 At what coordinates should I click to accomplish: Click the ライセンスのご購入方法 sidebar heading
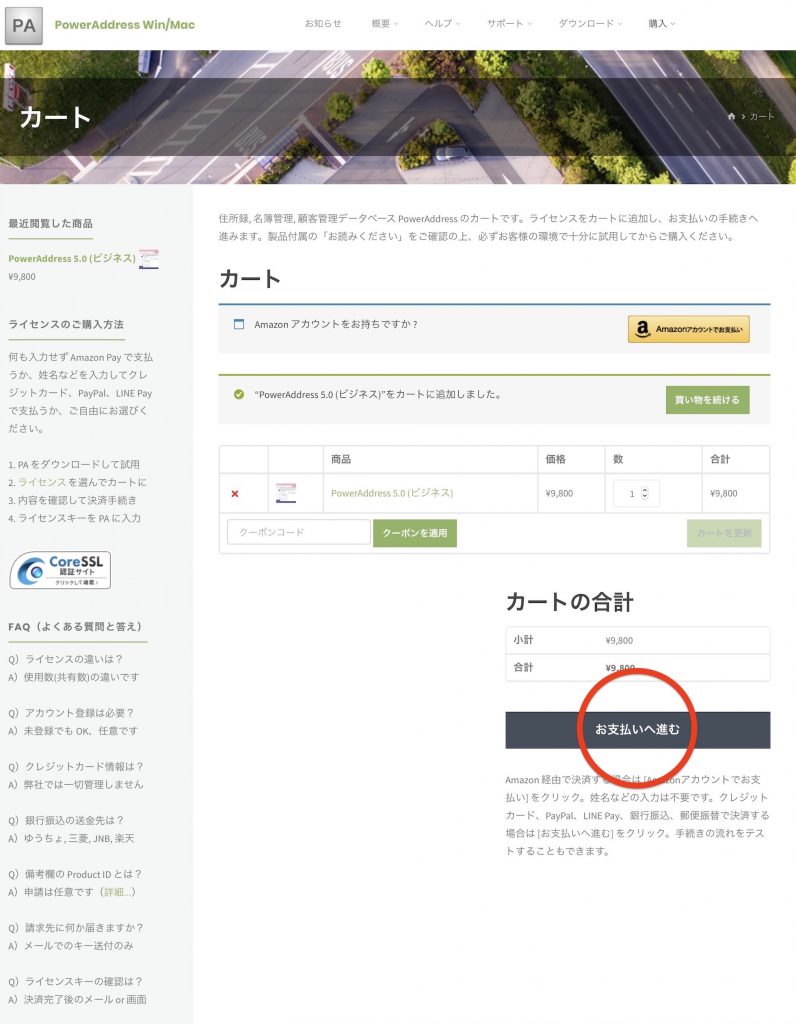tap(66, 325)
